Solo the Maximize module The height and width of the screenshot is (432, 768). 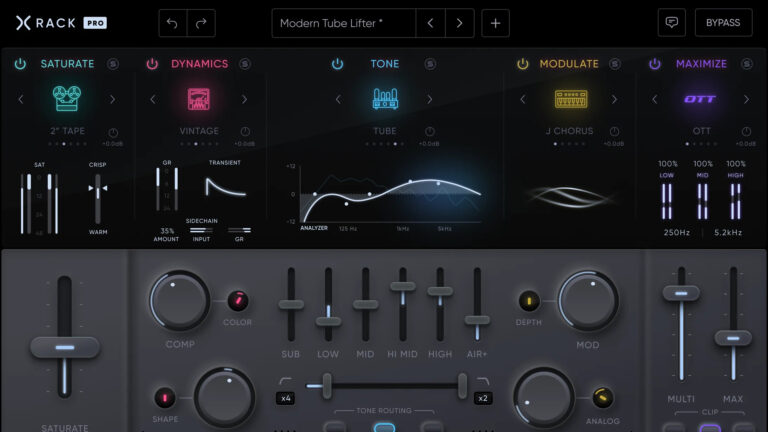746,64
